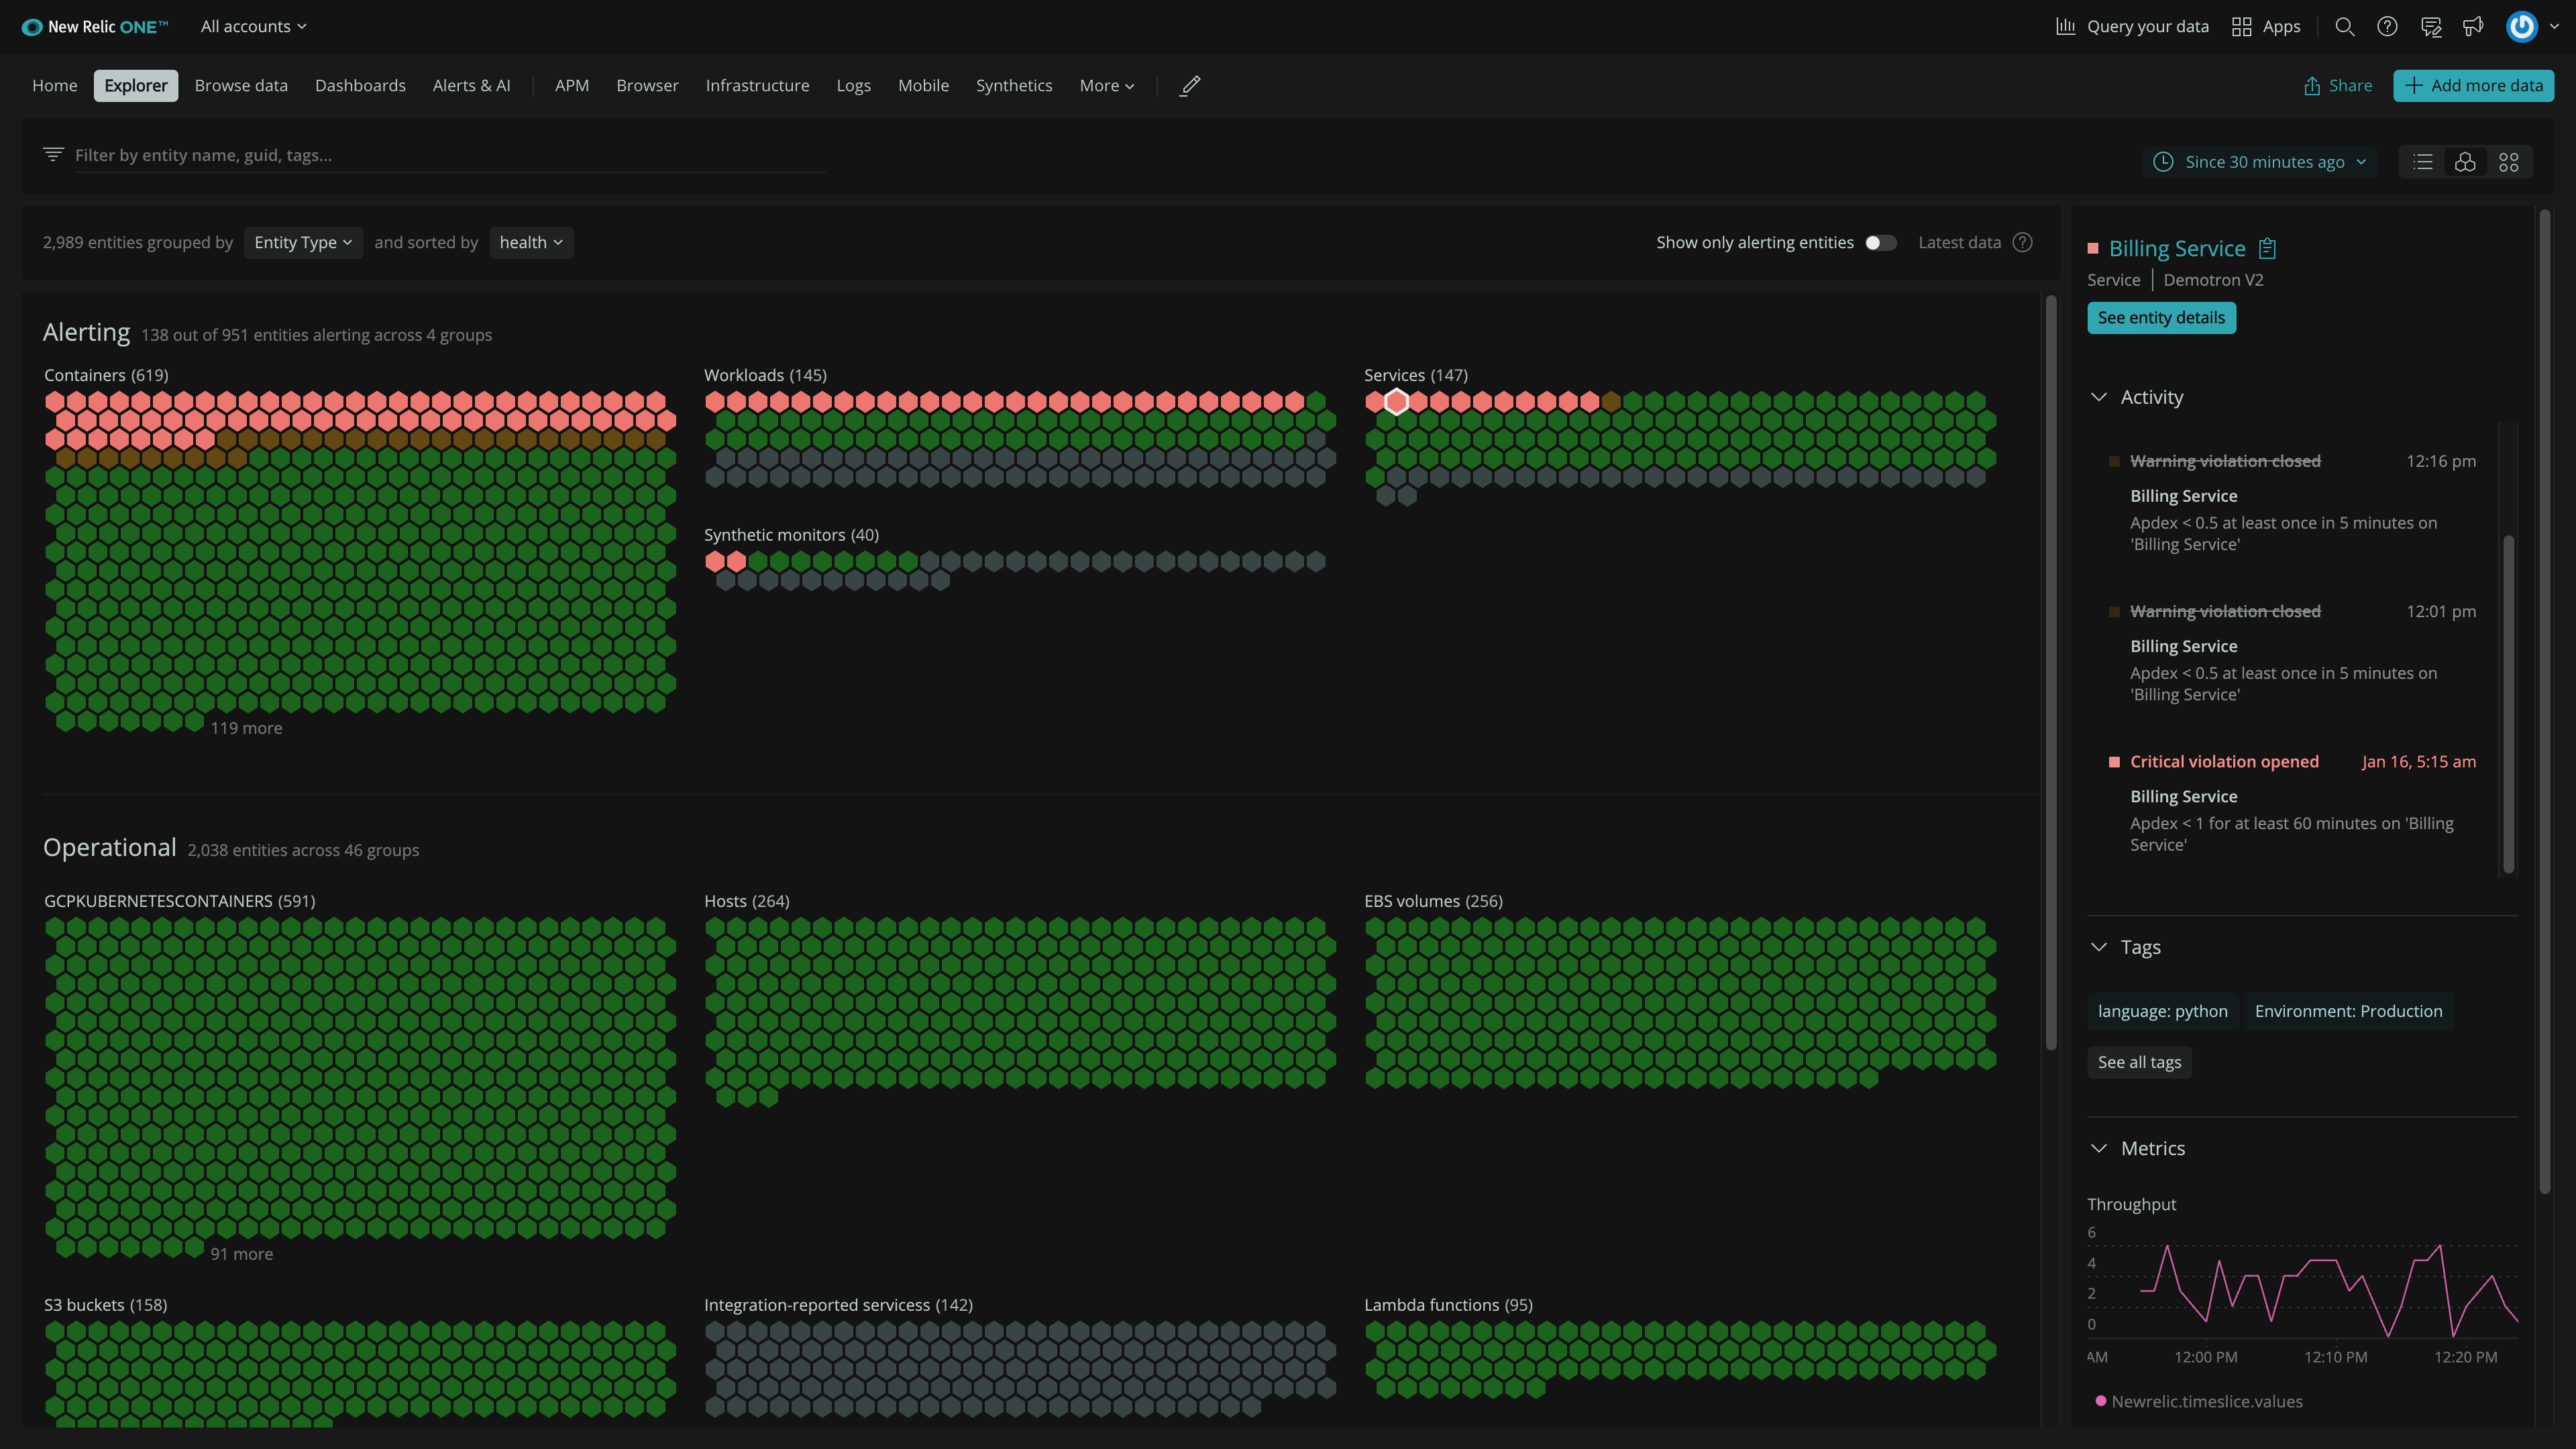Click first red hexagon in Workloads
Image resolution: width=2576 pixels, height=1449 pixels.
(714, 402)
